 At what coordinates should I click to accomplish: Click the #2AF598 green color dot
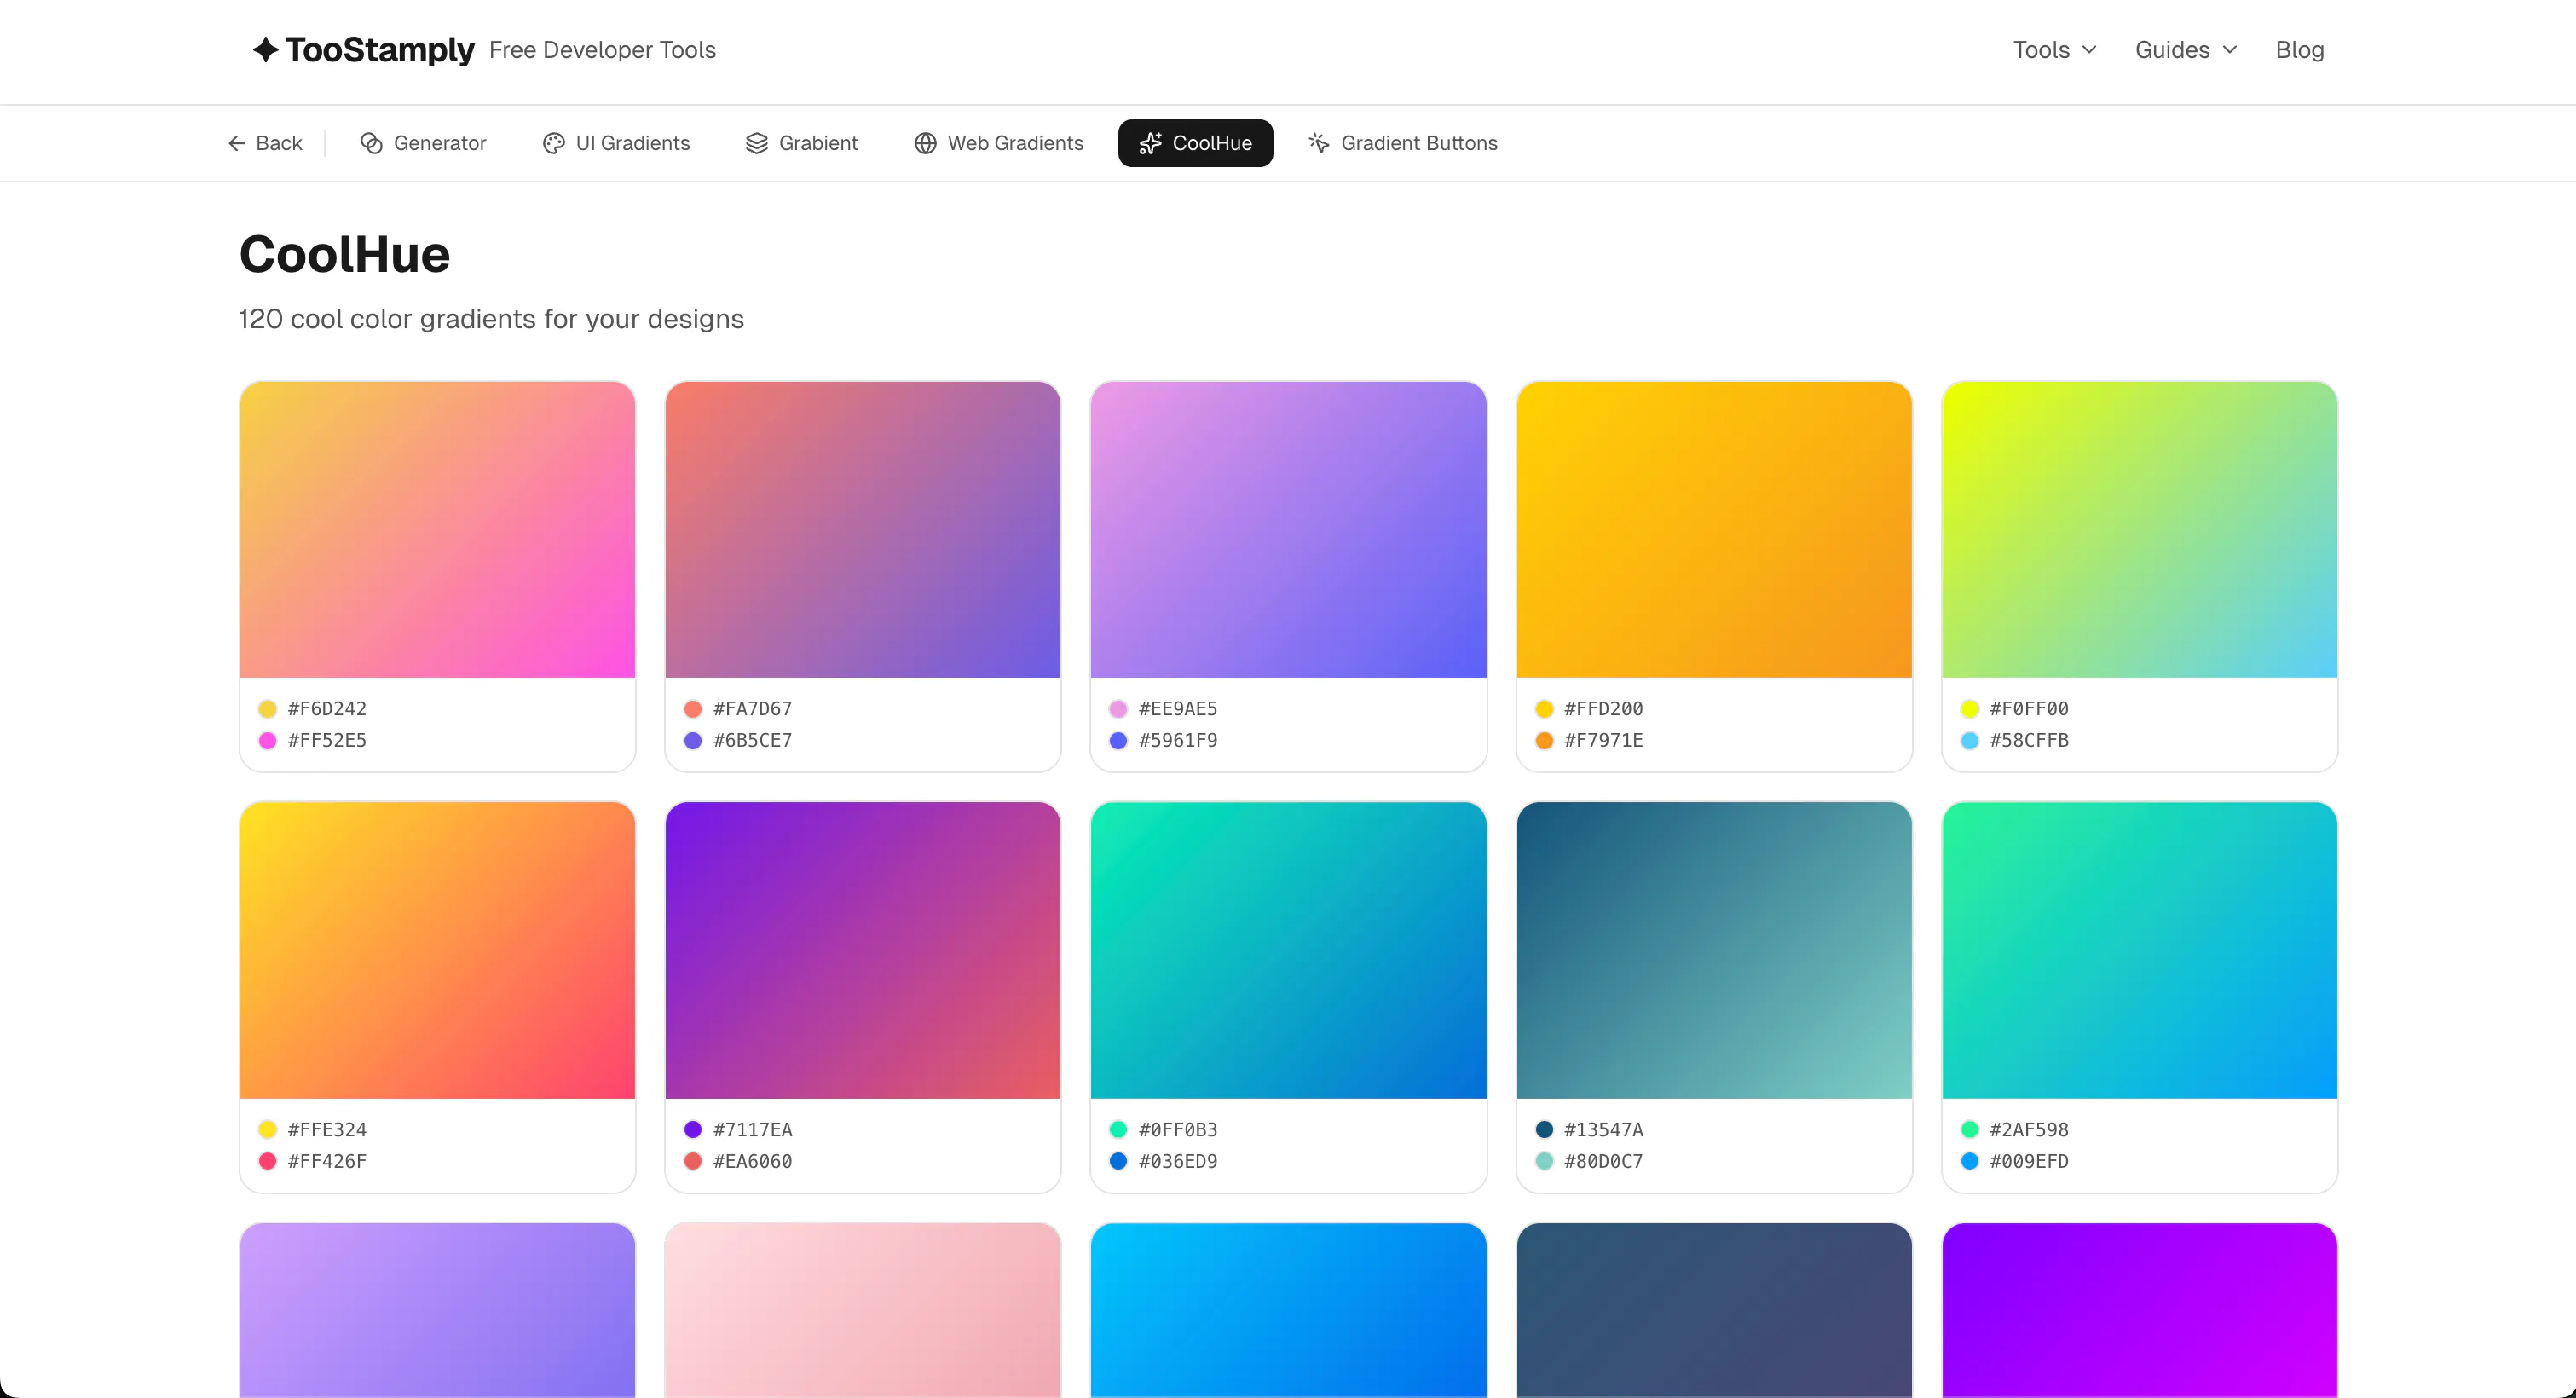1969,1130
